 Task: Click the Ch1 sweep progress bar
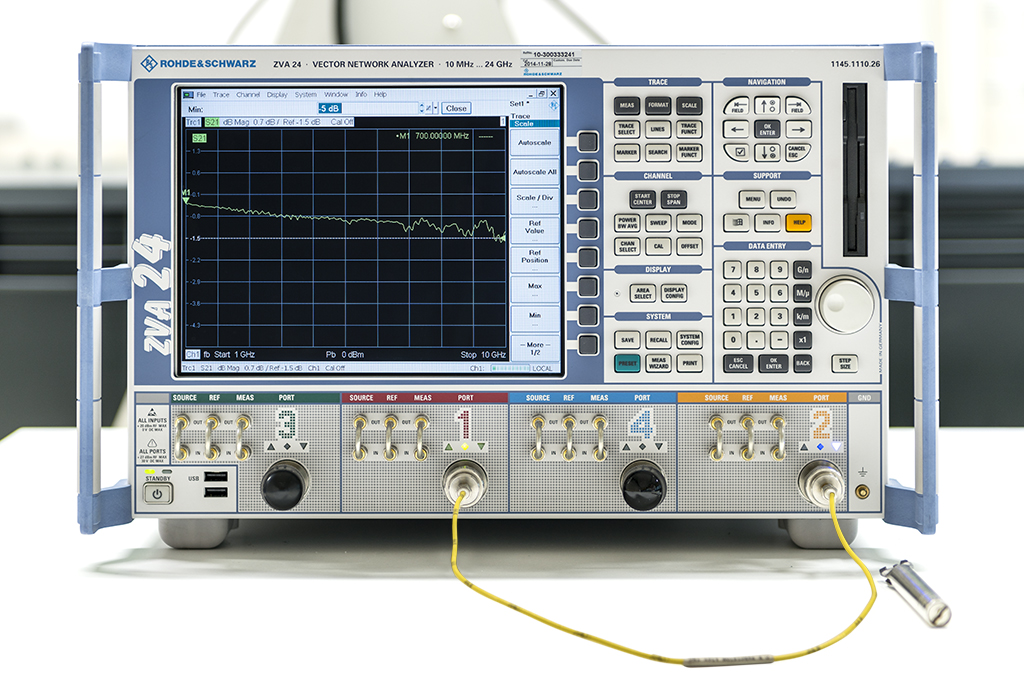pos(509,368)
